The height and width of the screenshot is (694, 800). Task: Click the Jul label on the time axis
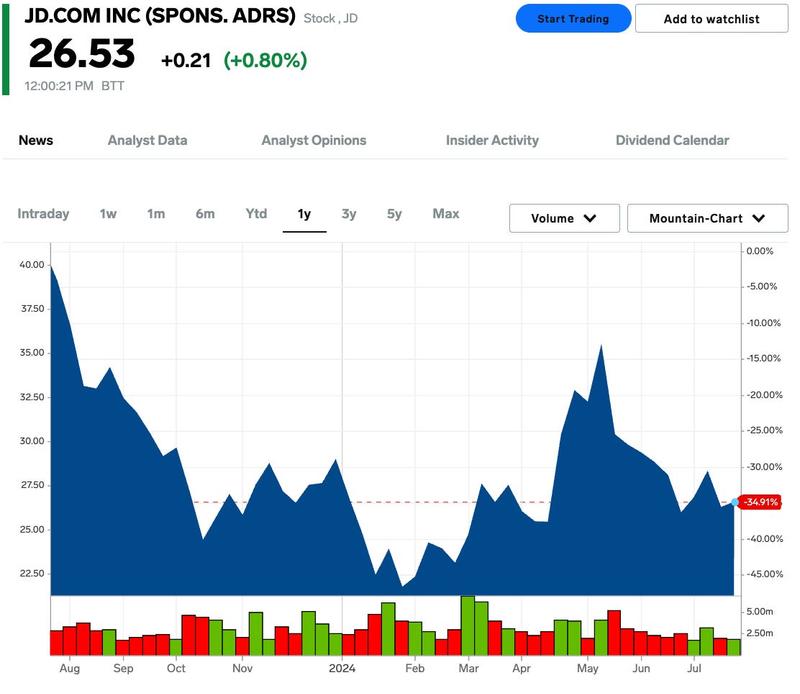point(694,668)
